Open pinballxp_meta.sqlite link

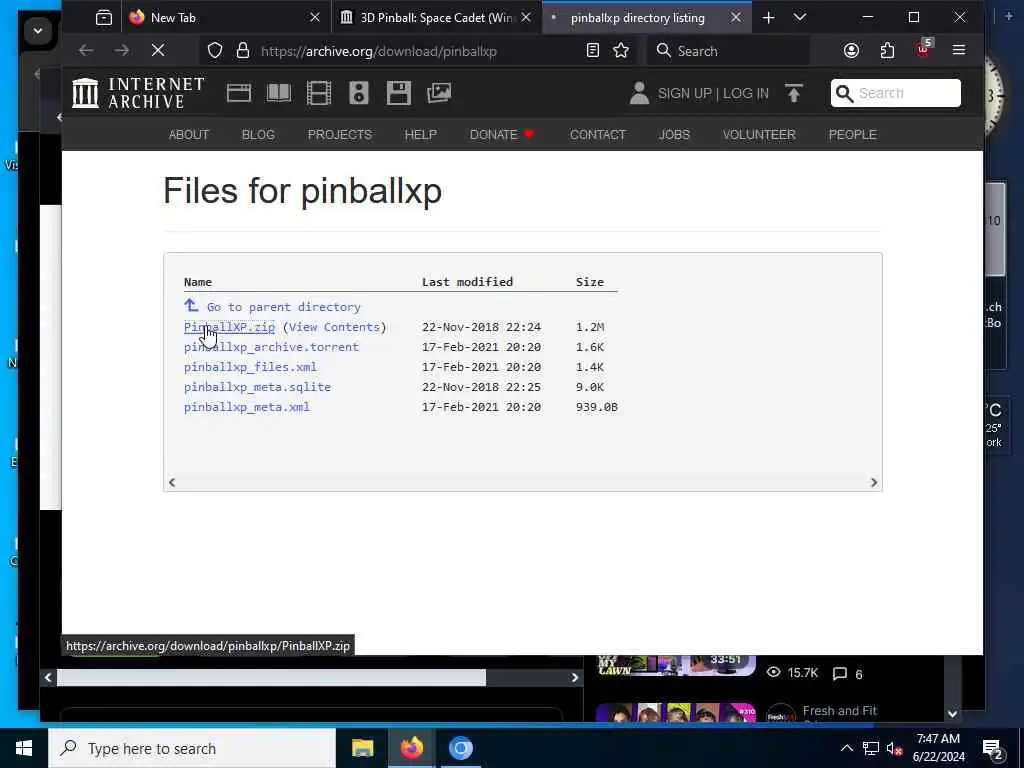[257, 387]
